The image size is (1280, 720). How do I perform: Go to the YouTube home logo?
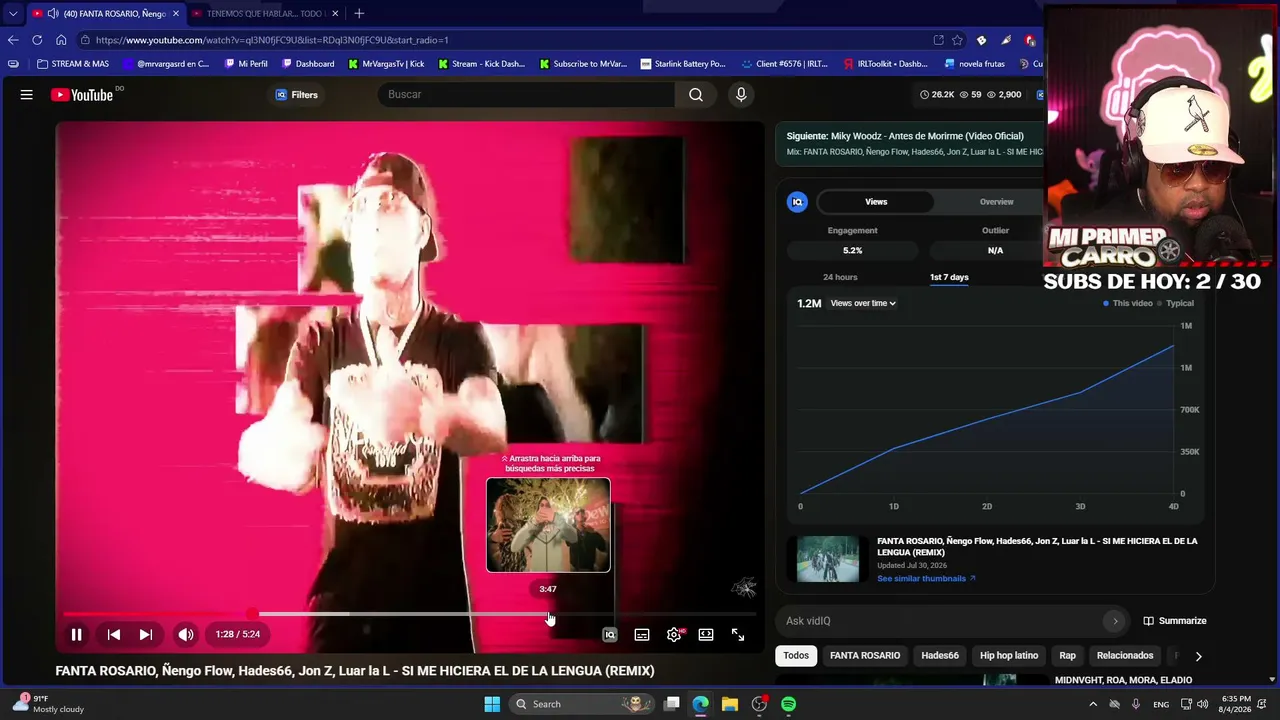click(x=82, y=95)
